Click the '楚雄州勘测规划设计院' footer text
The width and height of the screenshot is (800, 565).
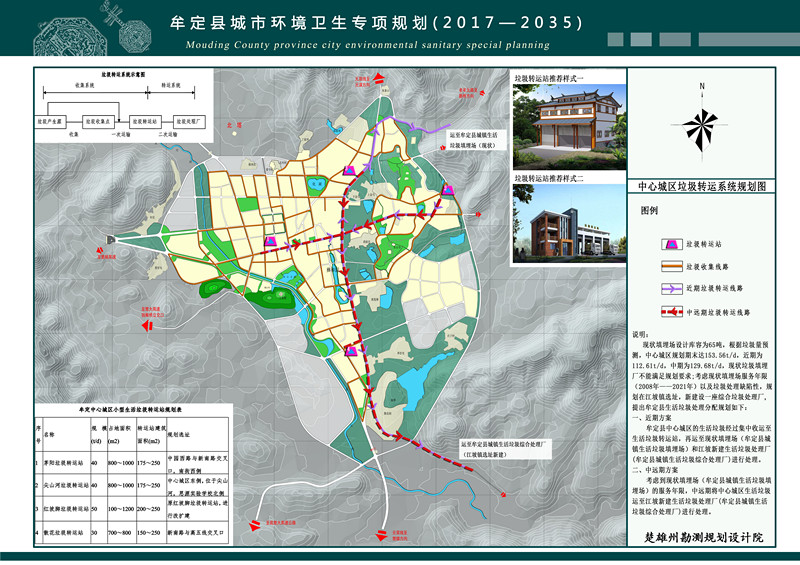point(704,538)
